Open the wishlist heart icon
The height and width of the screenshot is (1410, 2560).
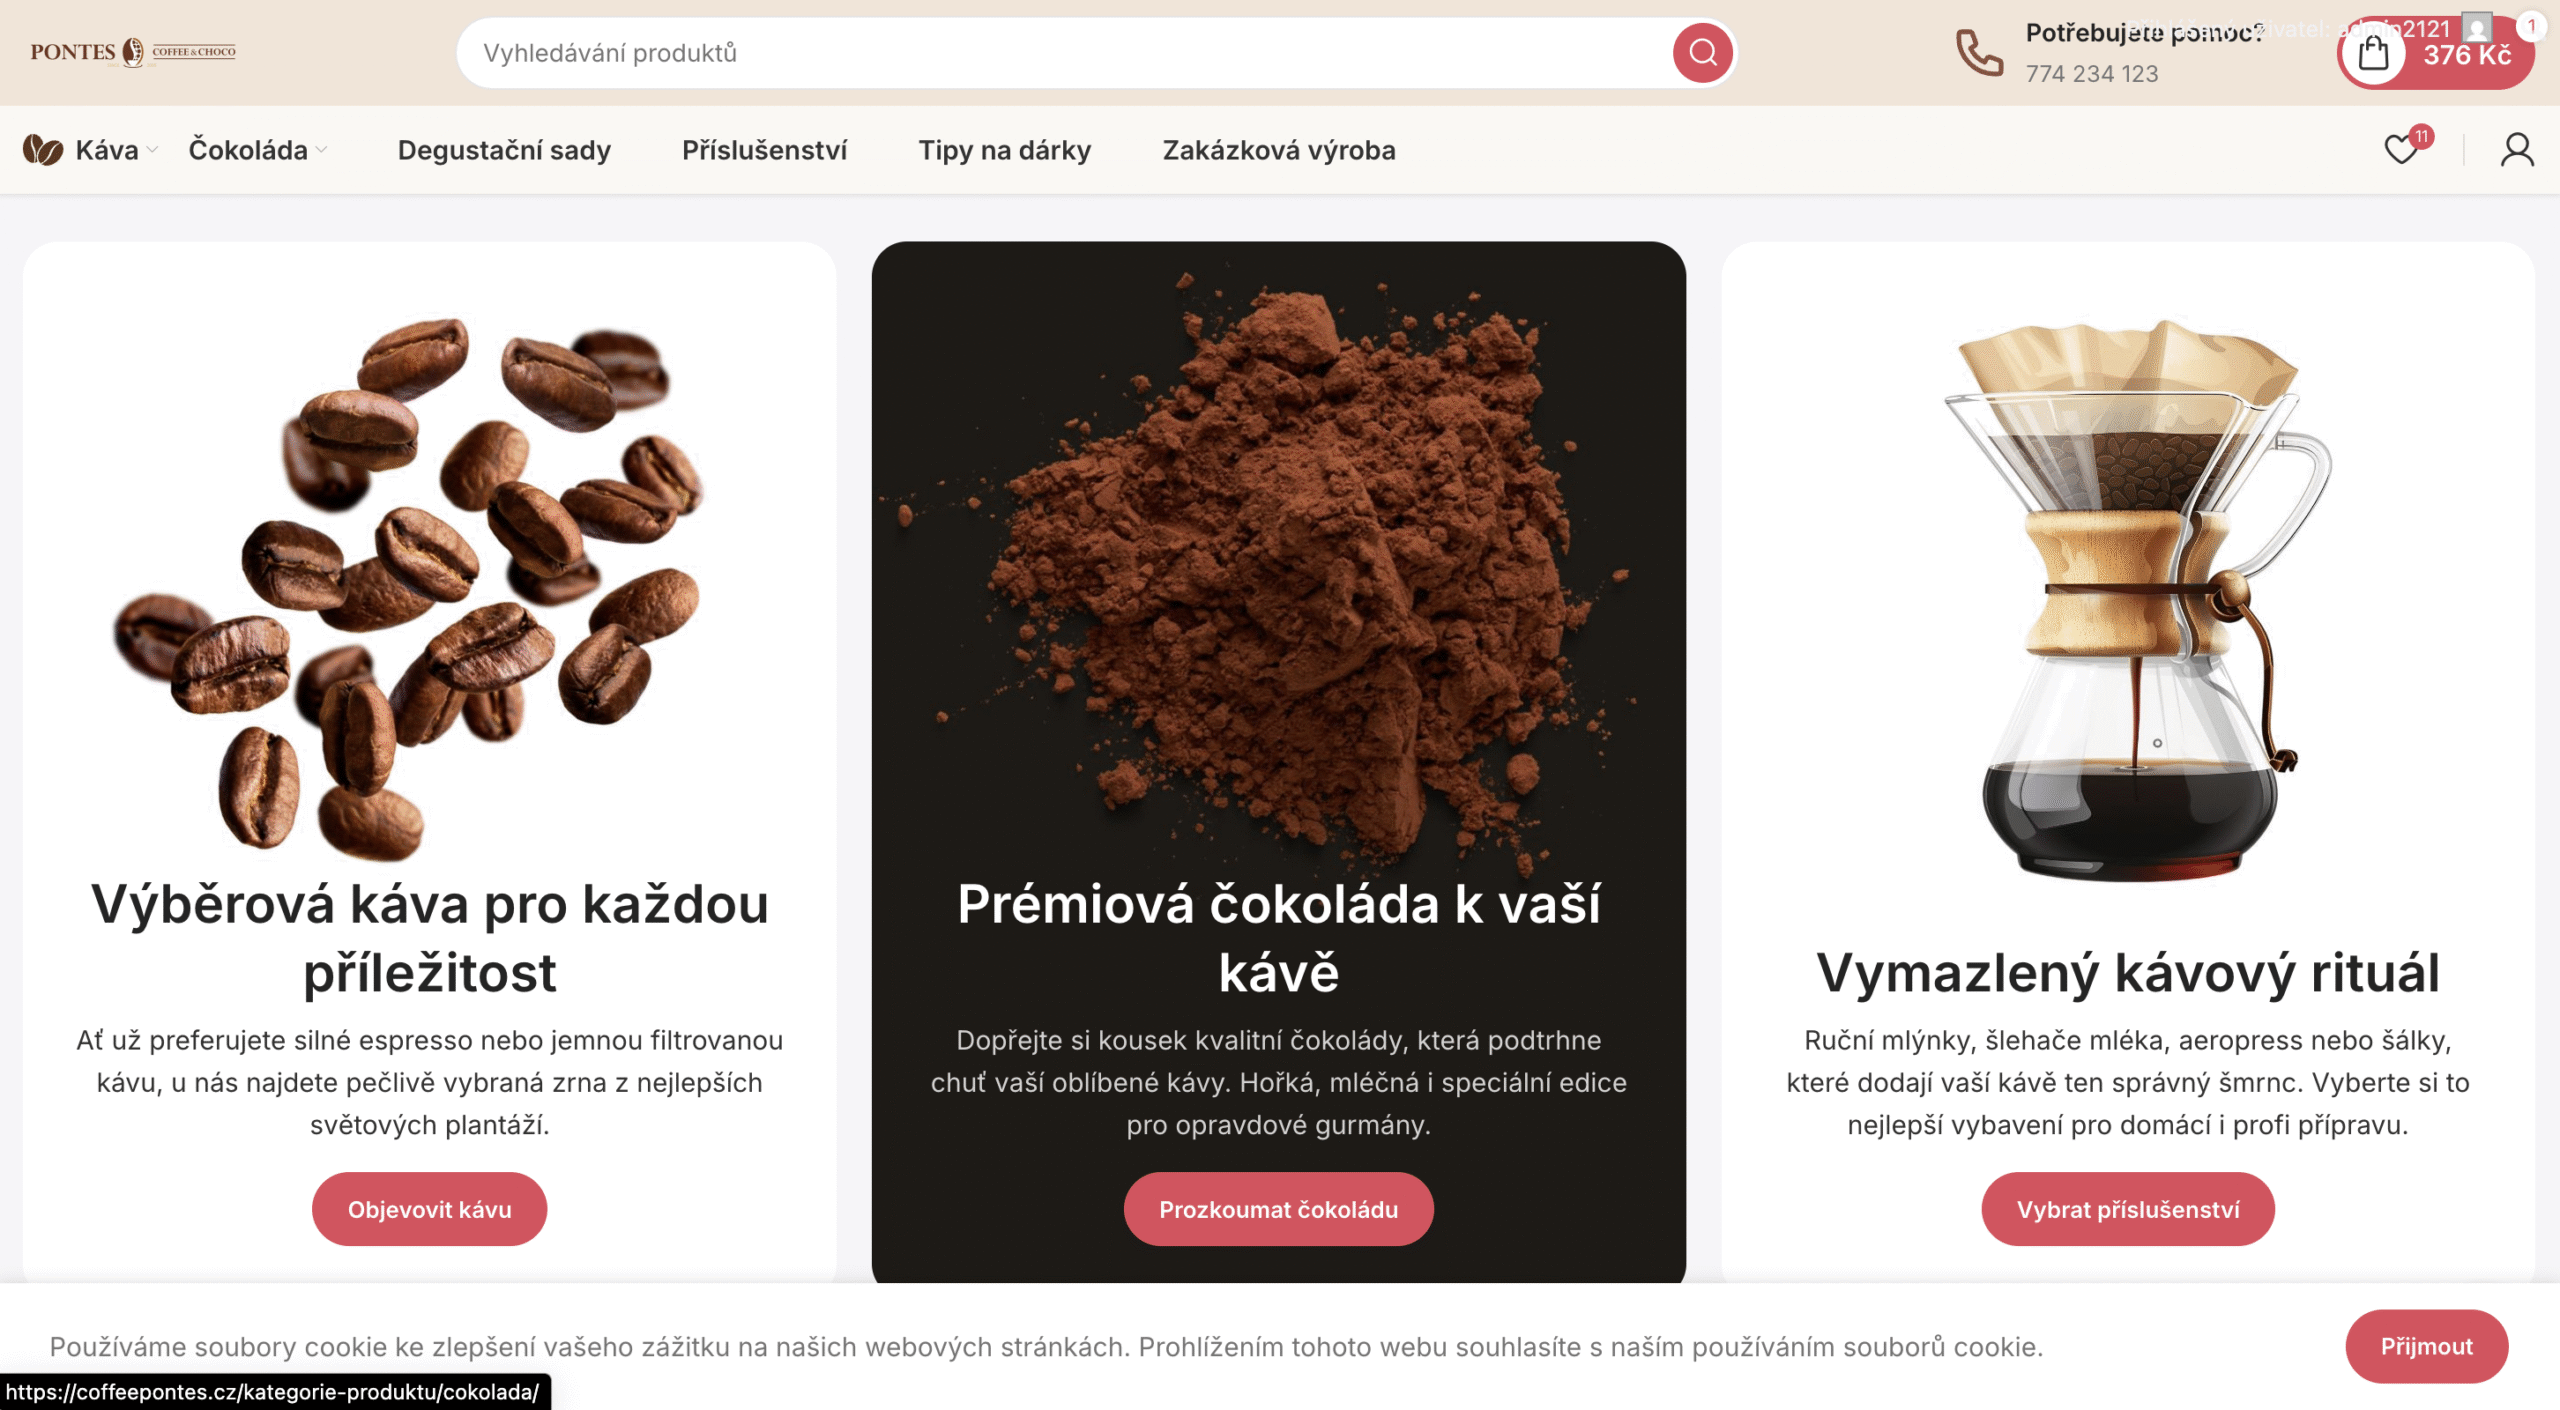2401,150
